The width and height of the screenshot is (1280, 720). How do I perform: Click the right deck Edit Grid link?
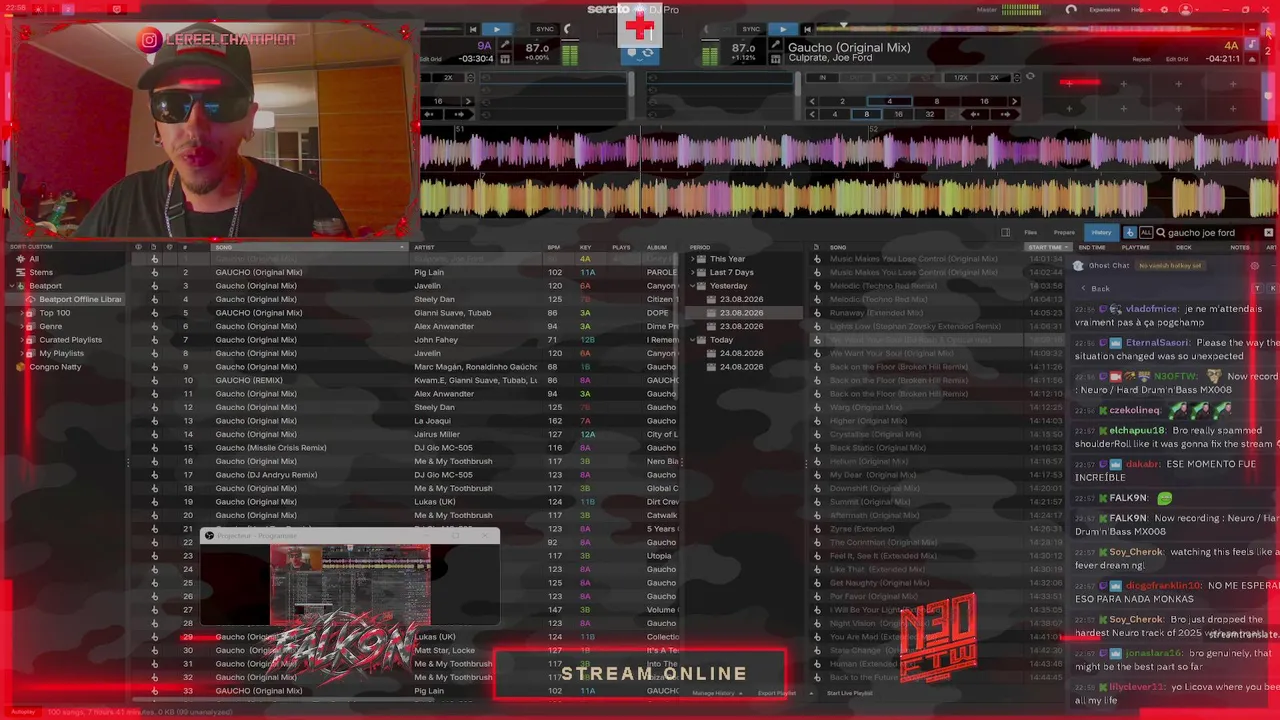[1177, 59]
